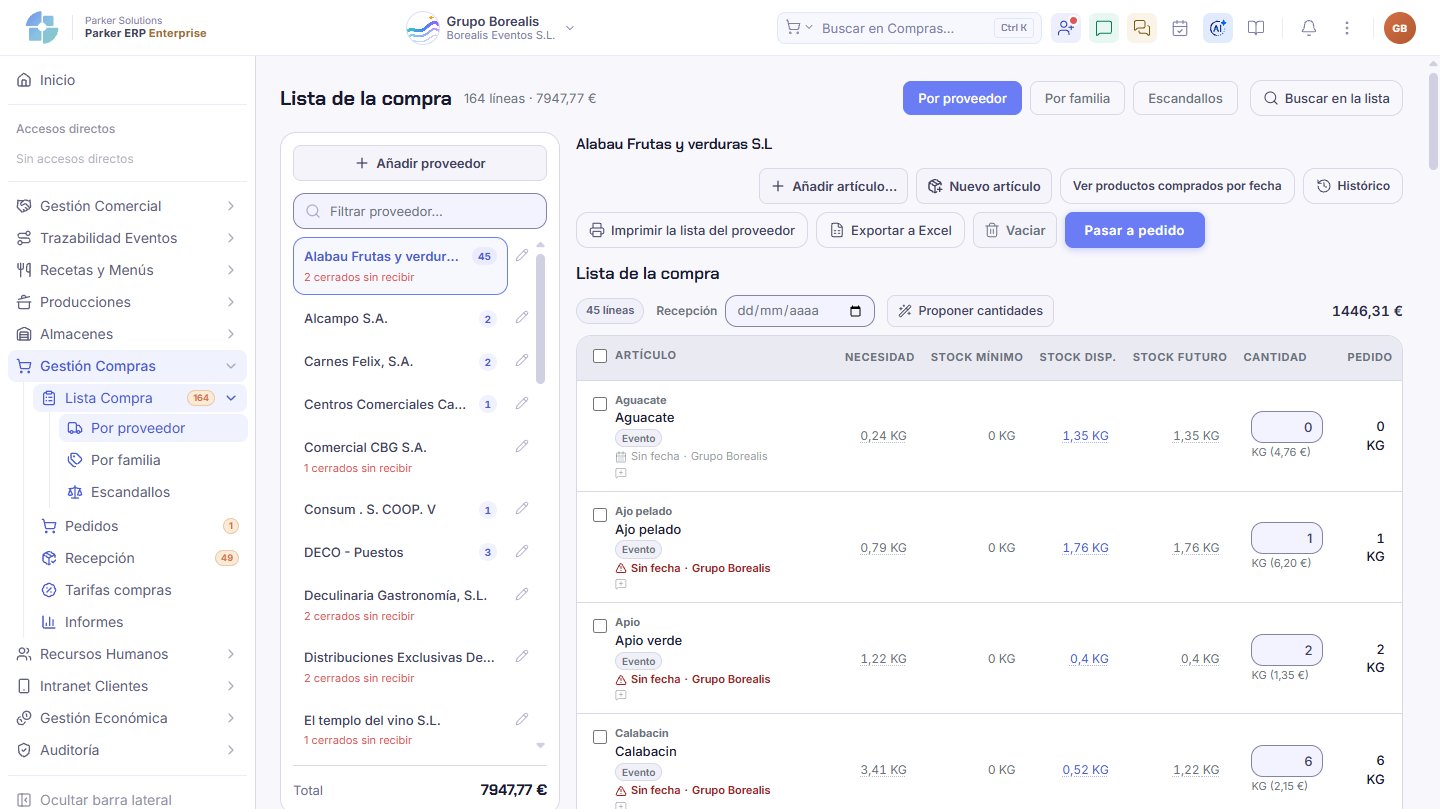The width and height of the screenshot is (1440, 809).
Task: Open the green single chat bubble icon
Action: tap(1104, 28)
